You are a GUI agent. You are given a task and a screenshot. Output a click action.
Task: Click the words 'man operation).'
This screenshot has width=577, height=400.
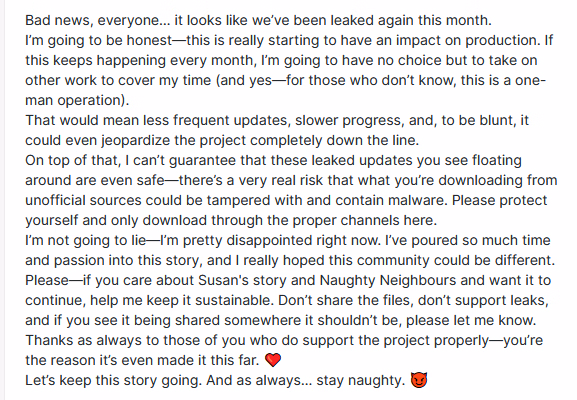coord(77,100)
